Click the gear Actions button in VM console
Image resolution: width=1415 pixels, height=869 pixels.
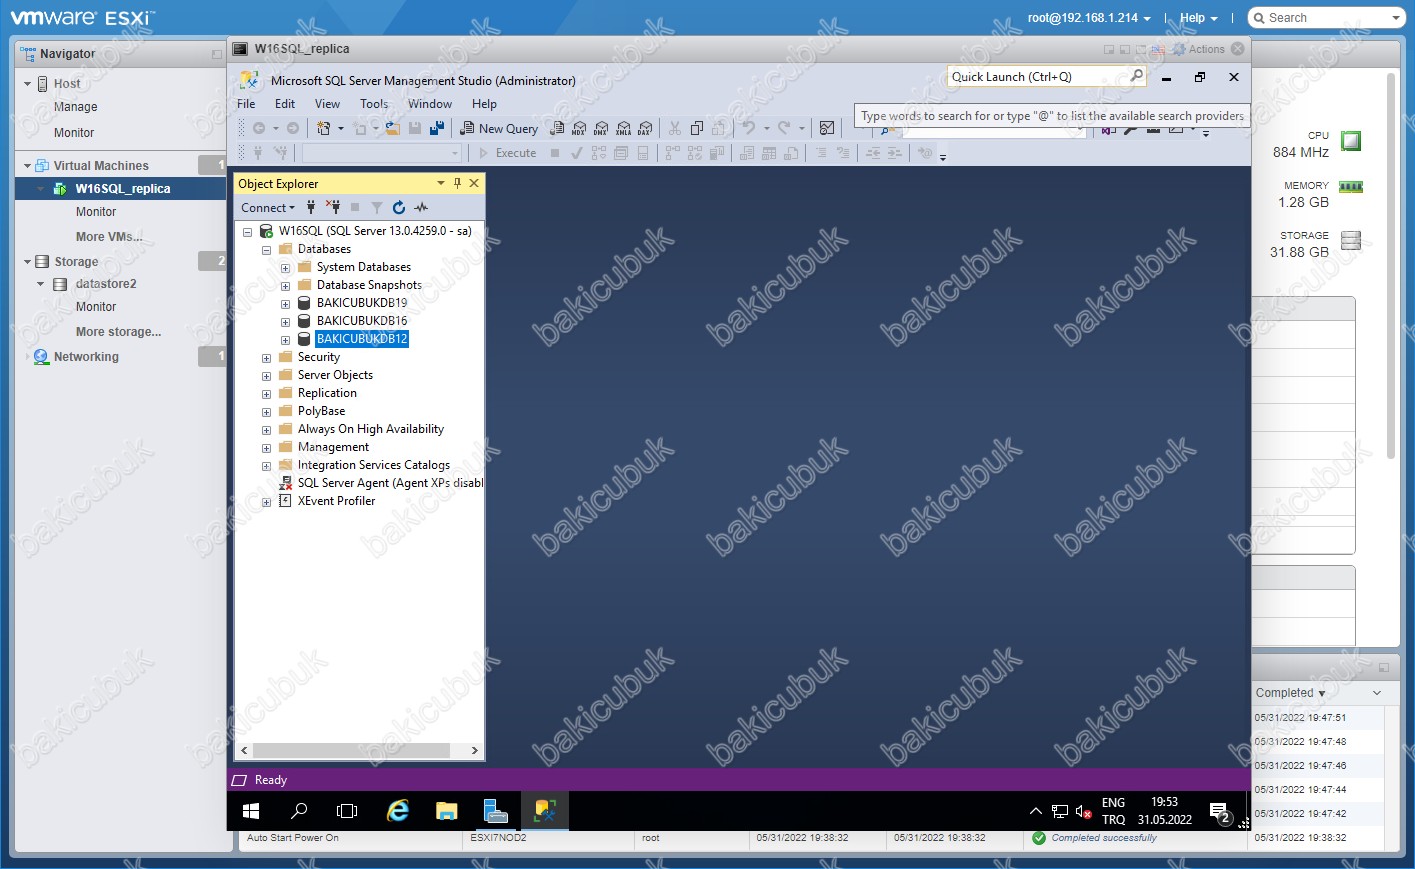click(1199, 49)
